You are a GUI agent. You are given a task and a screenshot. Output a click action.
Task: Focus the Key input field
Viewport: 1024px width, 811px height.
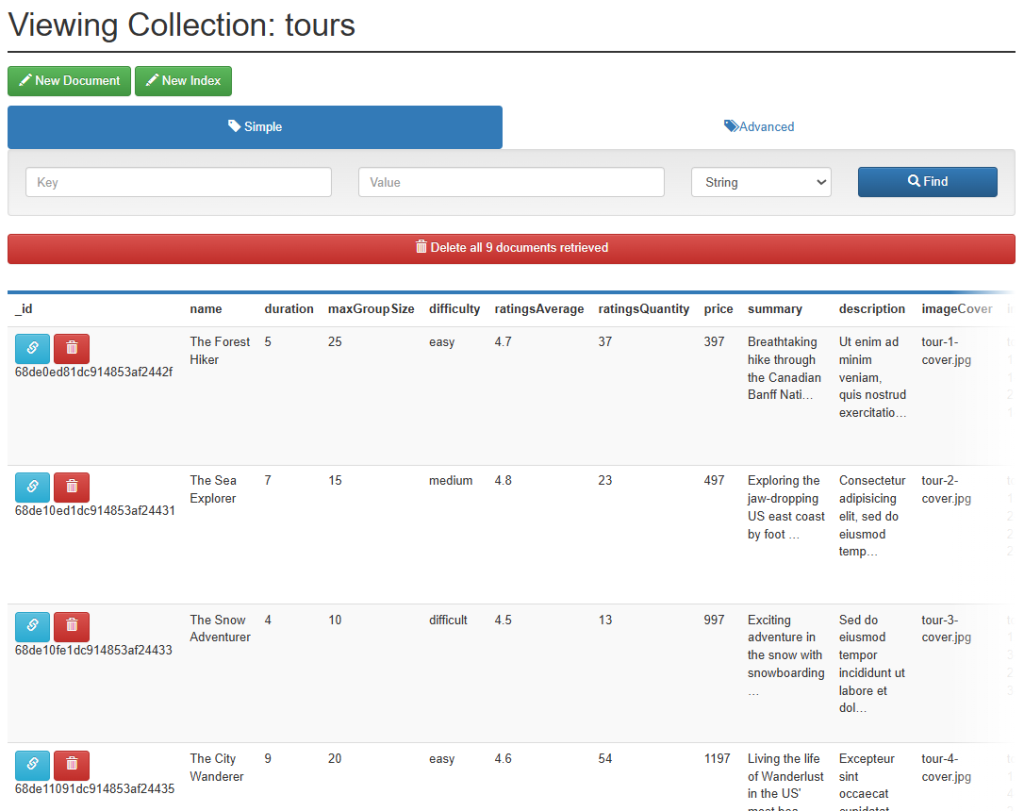coord(178,182)
